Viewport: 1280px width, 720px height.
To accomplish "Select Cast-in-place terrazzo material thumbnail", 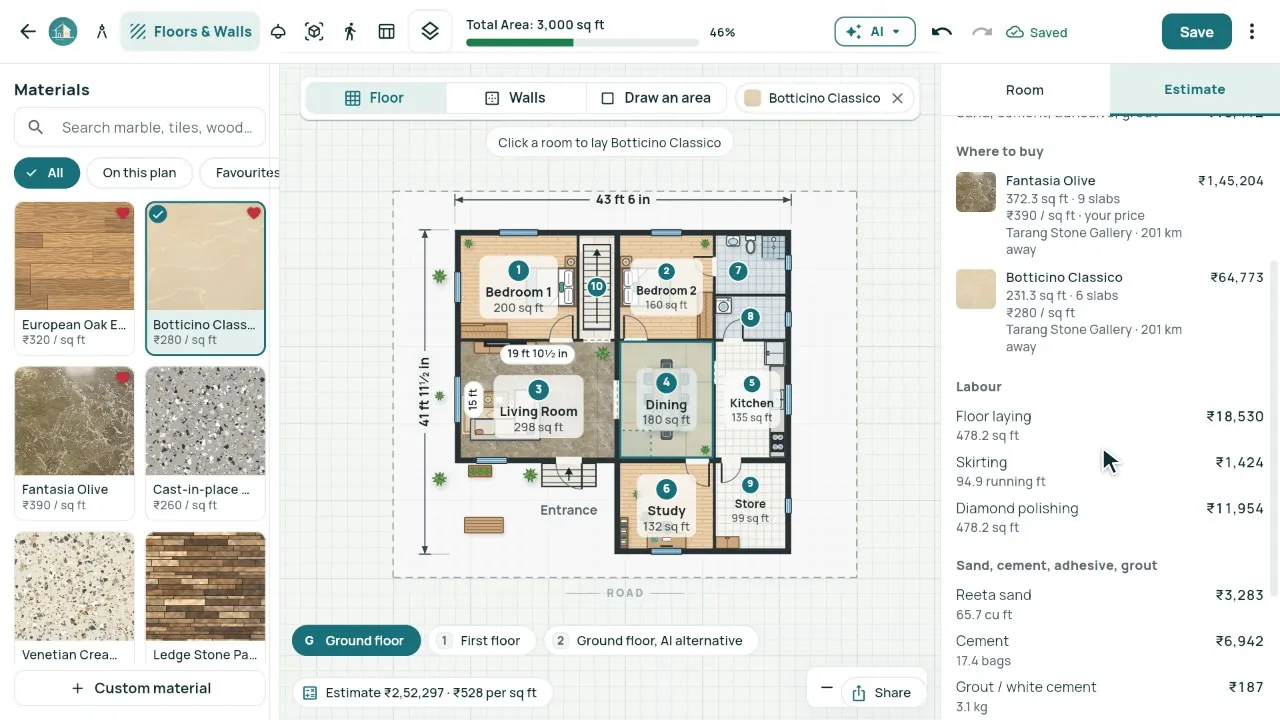I will pos(205,421).
